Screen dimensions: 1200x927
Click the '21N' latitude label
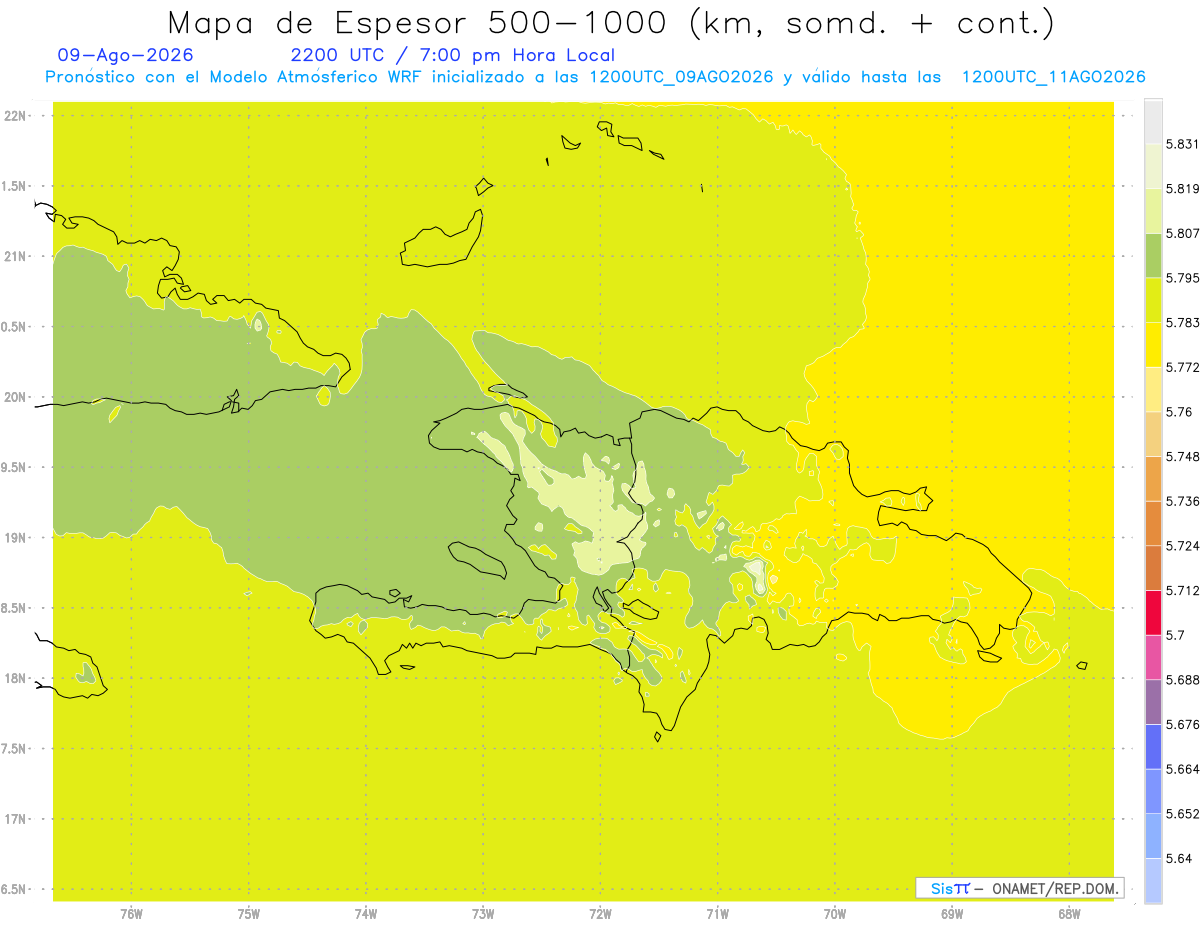click(x=16, y=256)
